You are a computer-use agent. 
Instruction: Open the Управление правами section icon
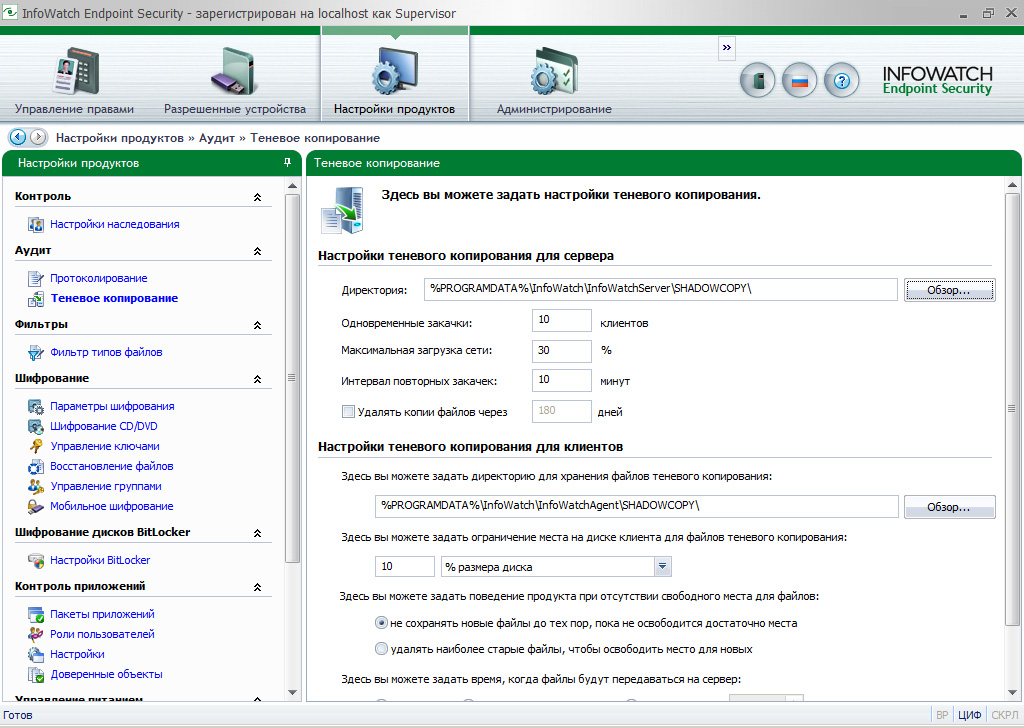click(74, 72)
